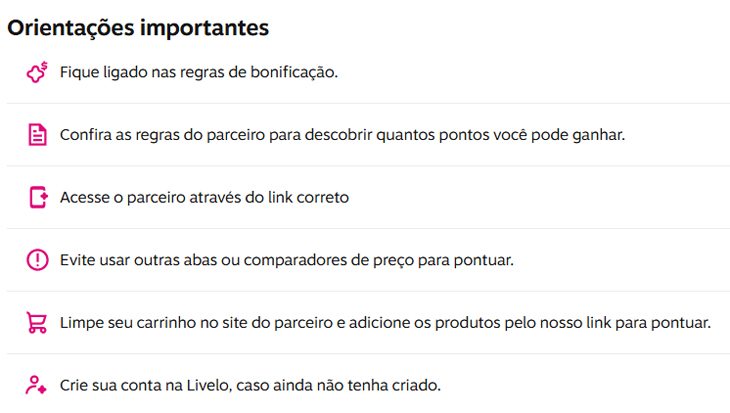
Task: Click 'Evite usar outras abas' guideline text
Action: coord(287,260)
